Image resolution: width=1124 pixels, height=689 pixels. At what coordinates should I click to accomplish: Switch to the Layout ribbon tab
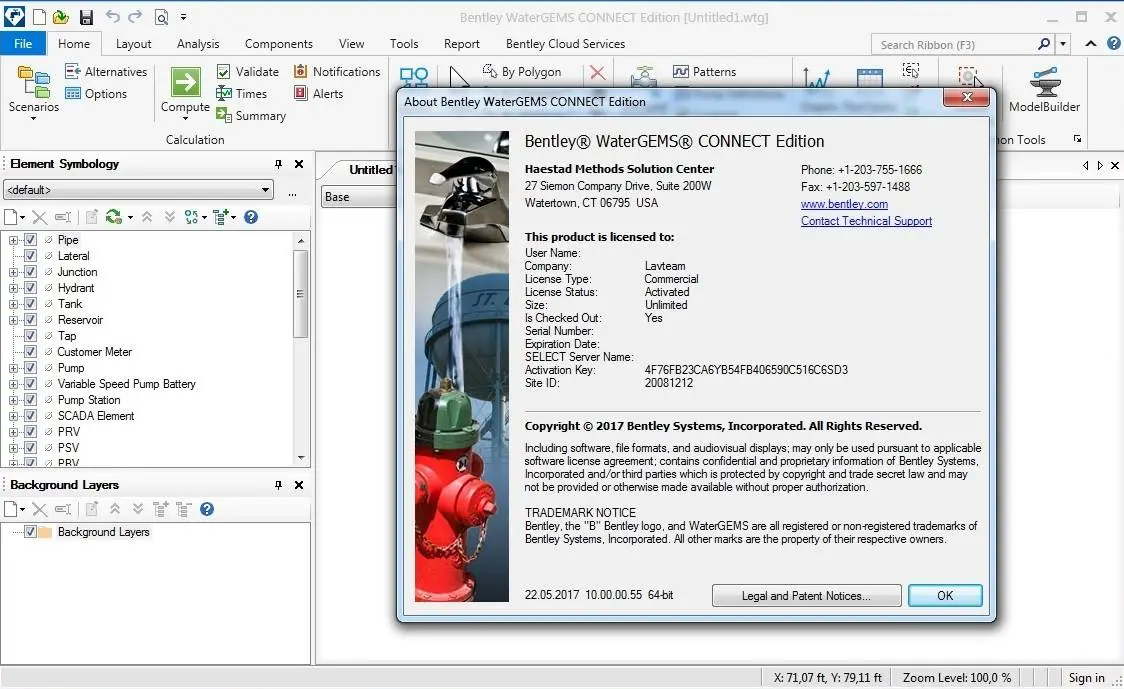133,44
